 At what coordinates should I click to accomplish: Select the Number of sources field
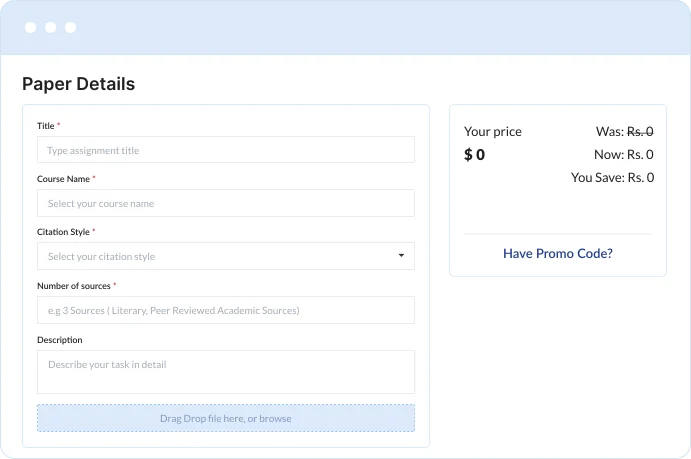(225, 310)
